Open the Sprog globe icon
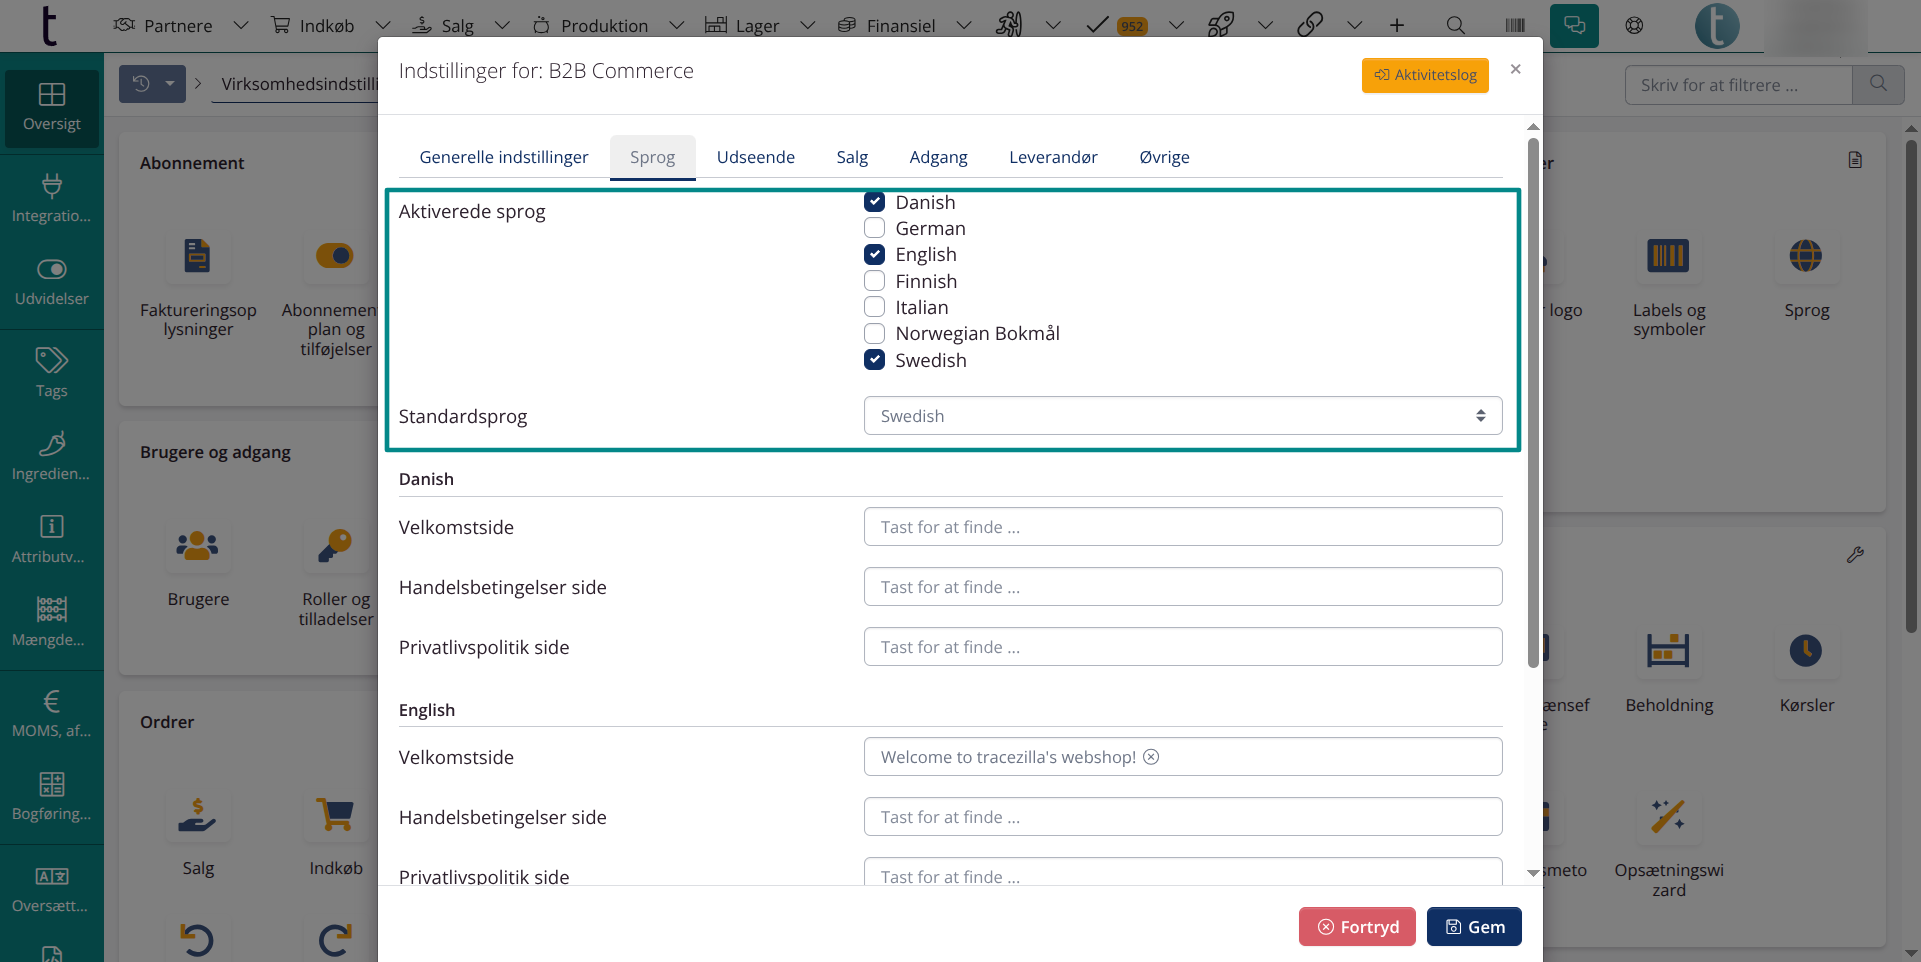The height and width of the screenshot is (962, 1921). (x=1805, y=257)
